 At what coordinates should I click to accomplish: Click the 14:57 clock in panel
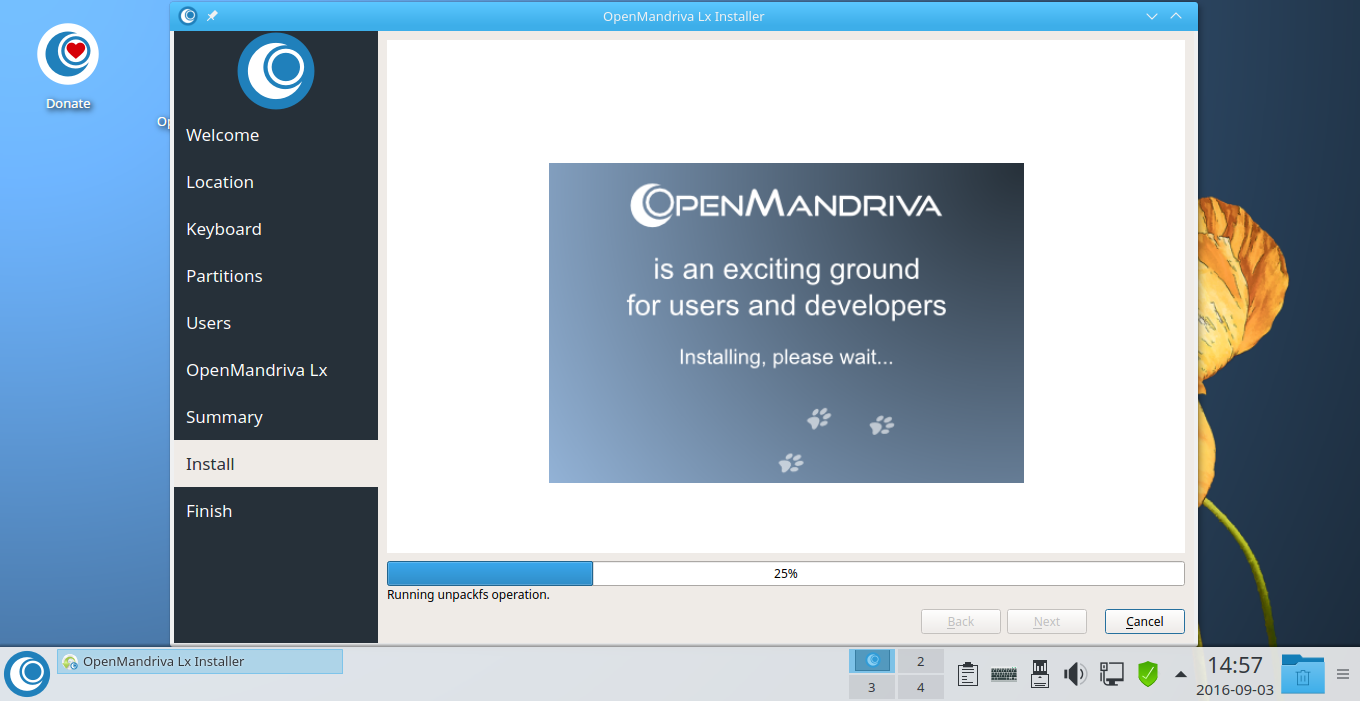point(1235,665)
